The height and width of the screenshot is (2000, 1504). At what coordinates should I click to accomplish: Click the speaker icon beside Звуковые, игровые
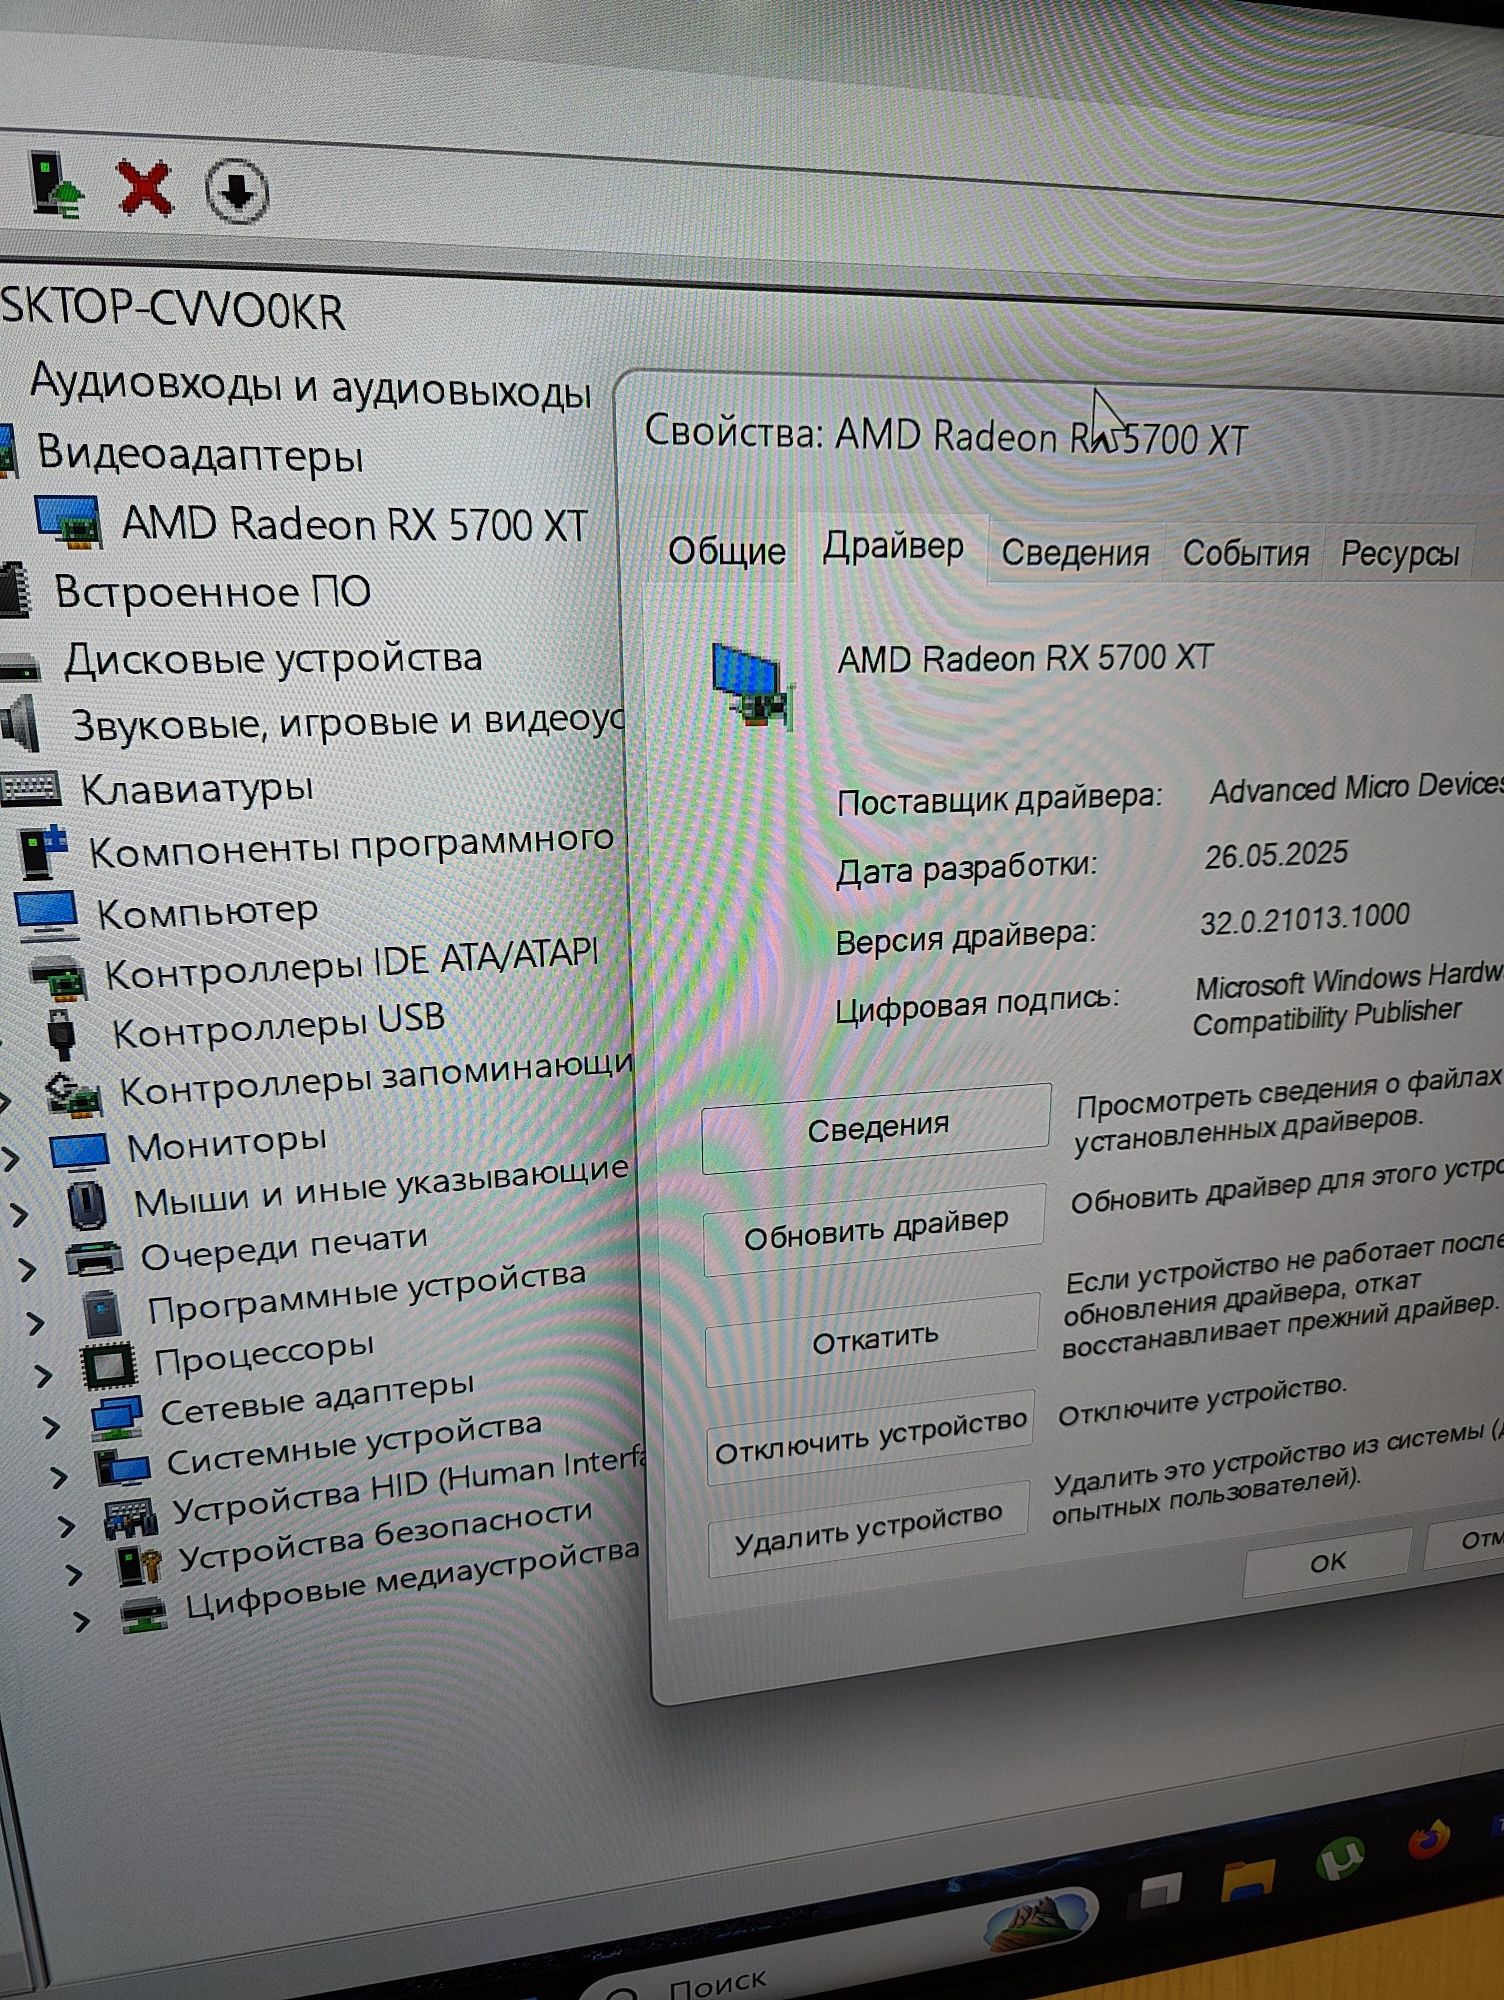pyautogui.click(x=20, y=723)
